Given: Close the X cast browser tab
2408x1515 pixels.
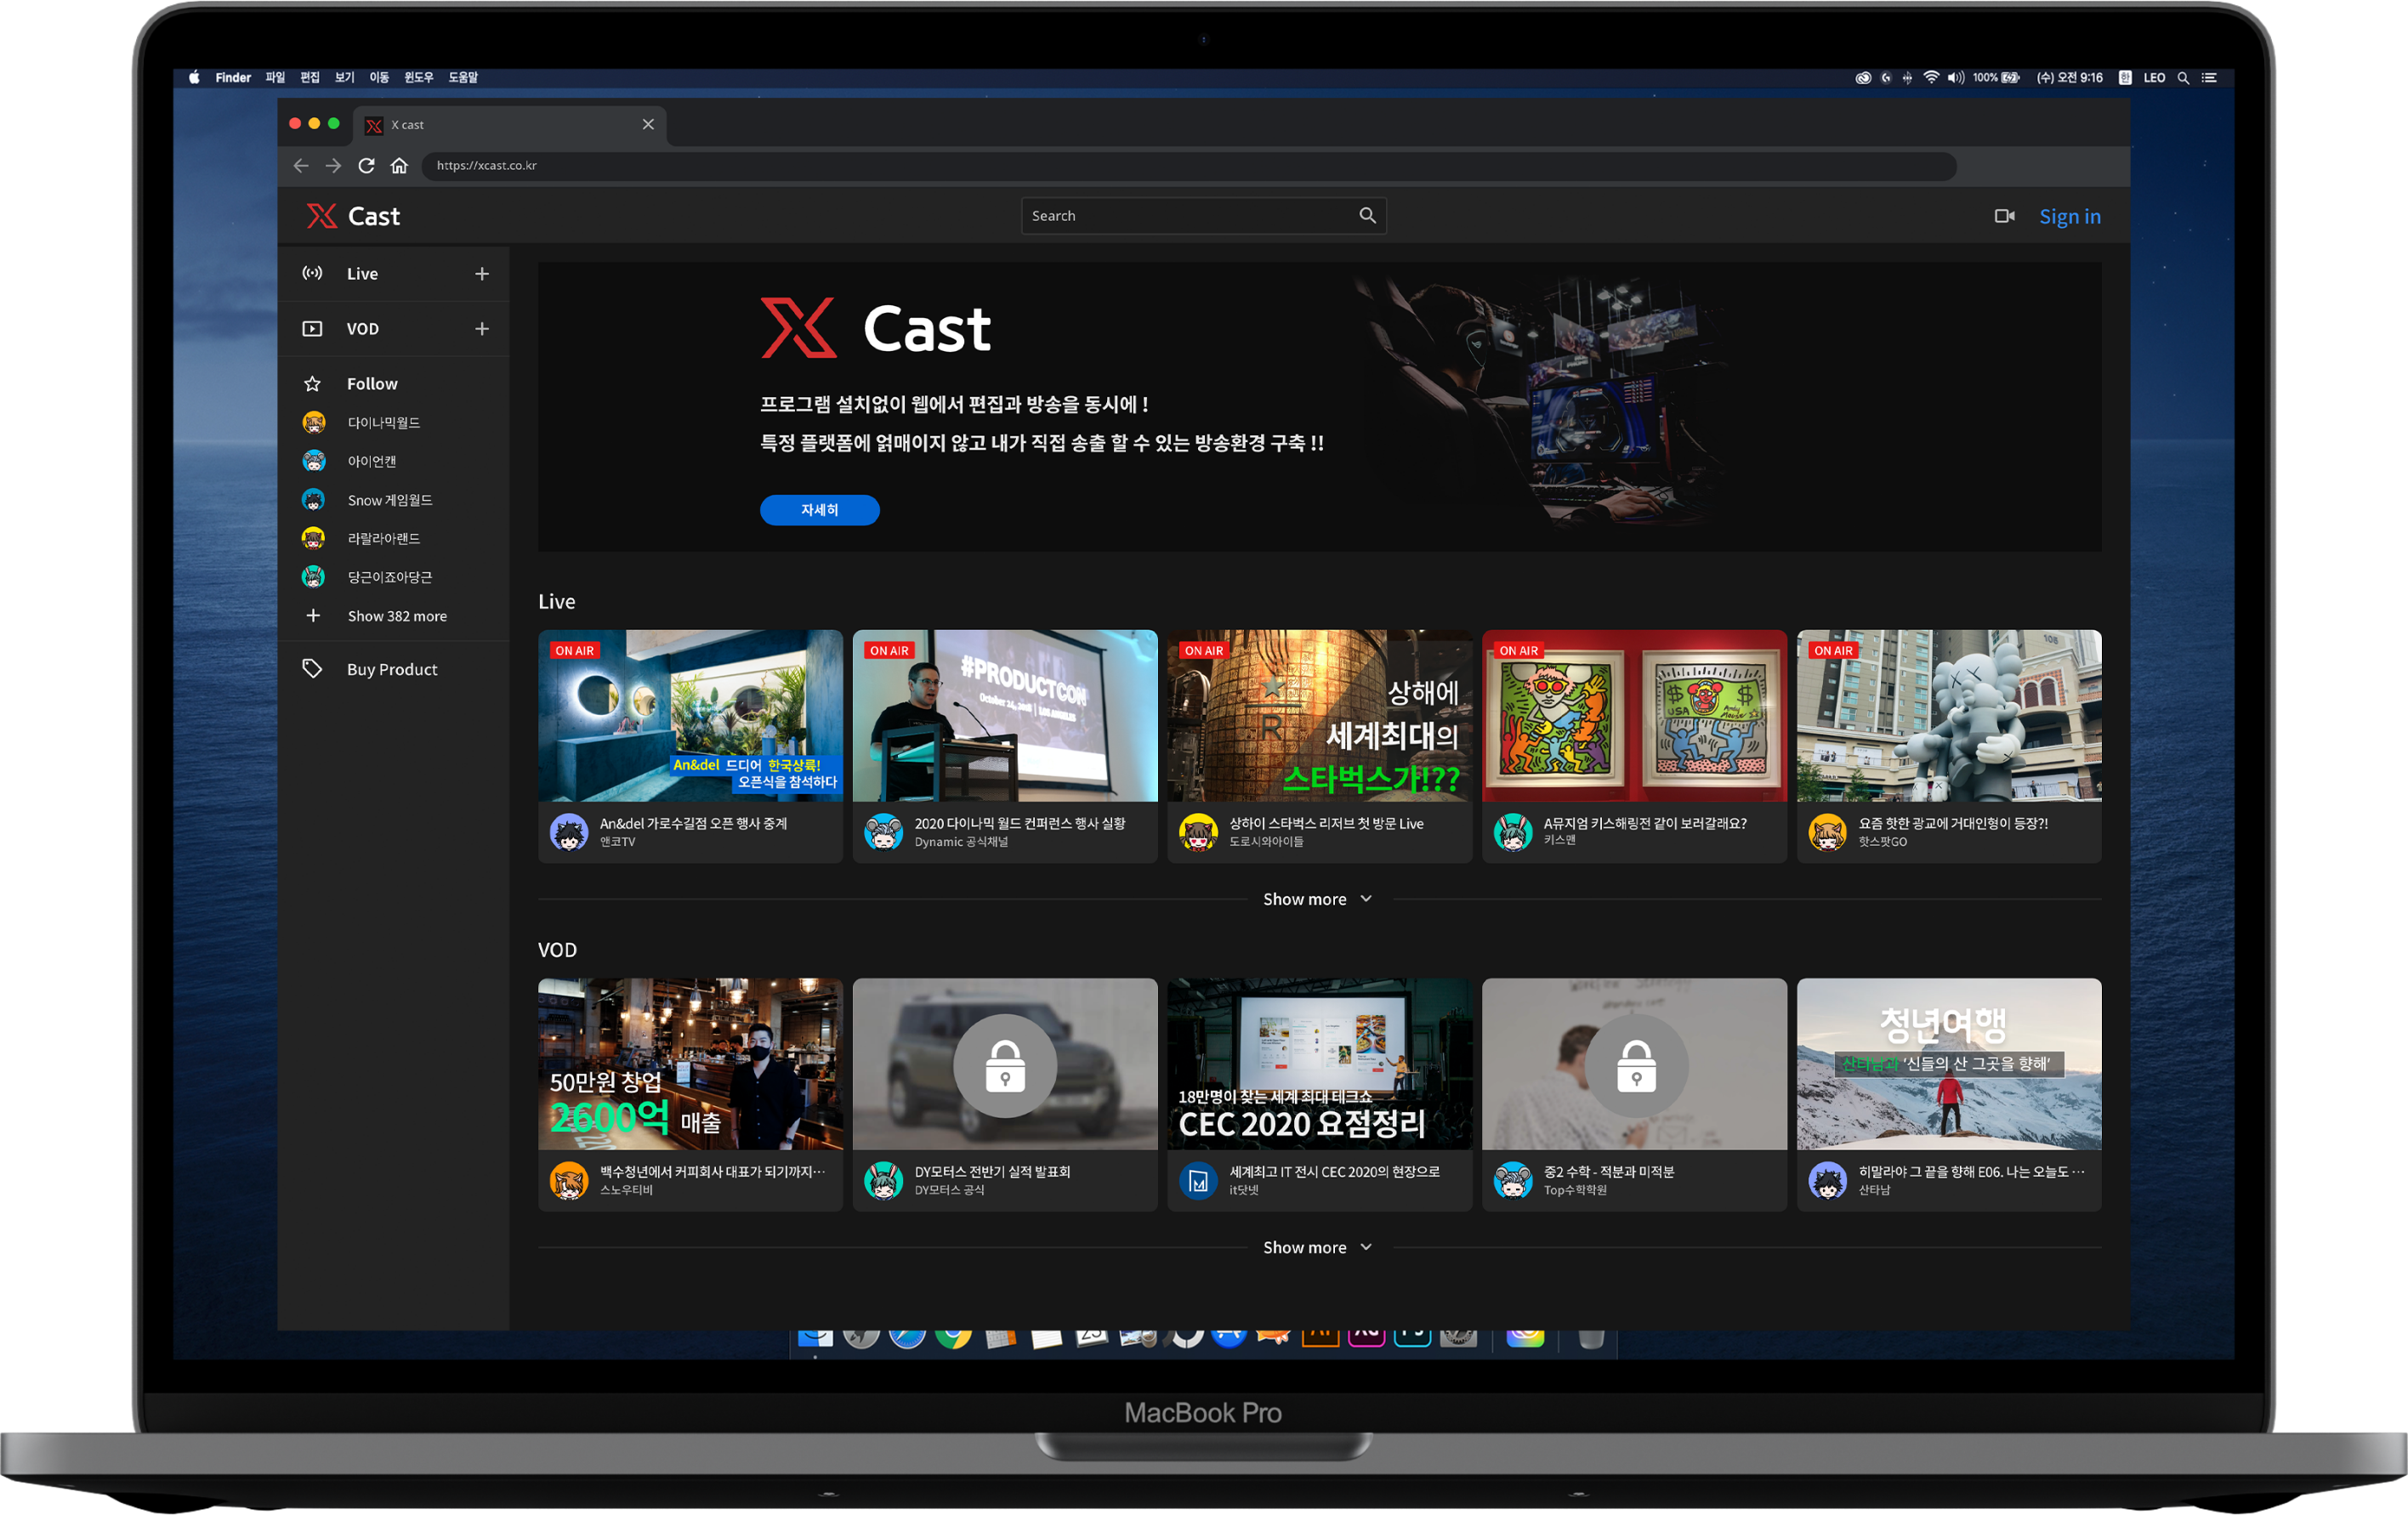Looking at the screenshot, I should coord(648,125).
